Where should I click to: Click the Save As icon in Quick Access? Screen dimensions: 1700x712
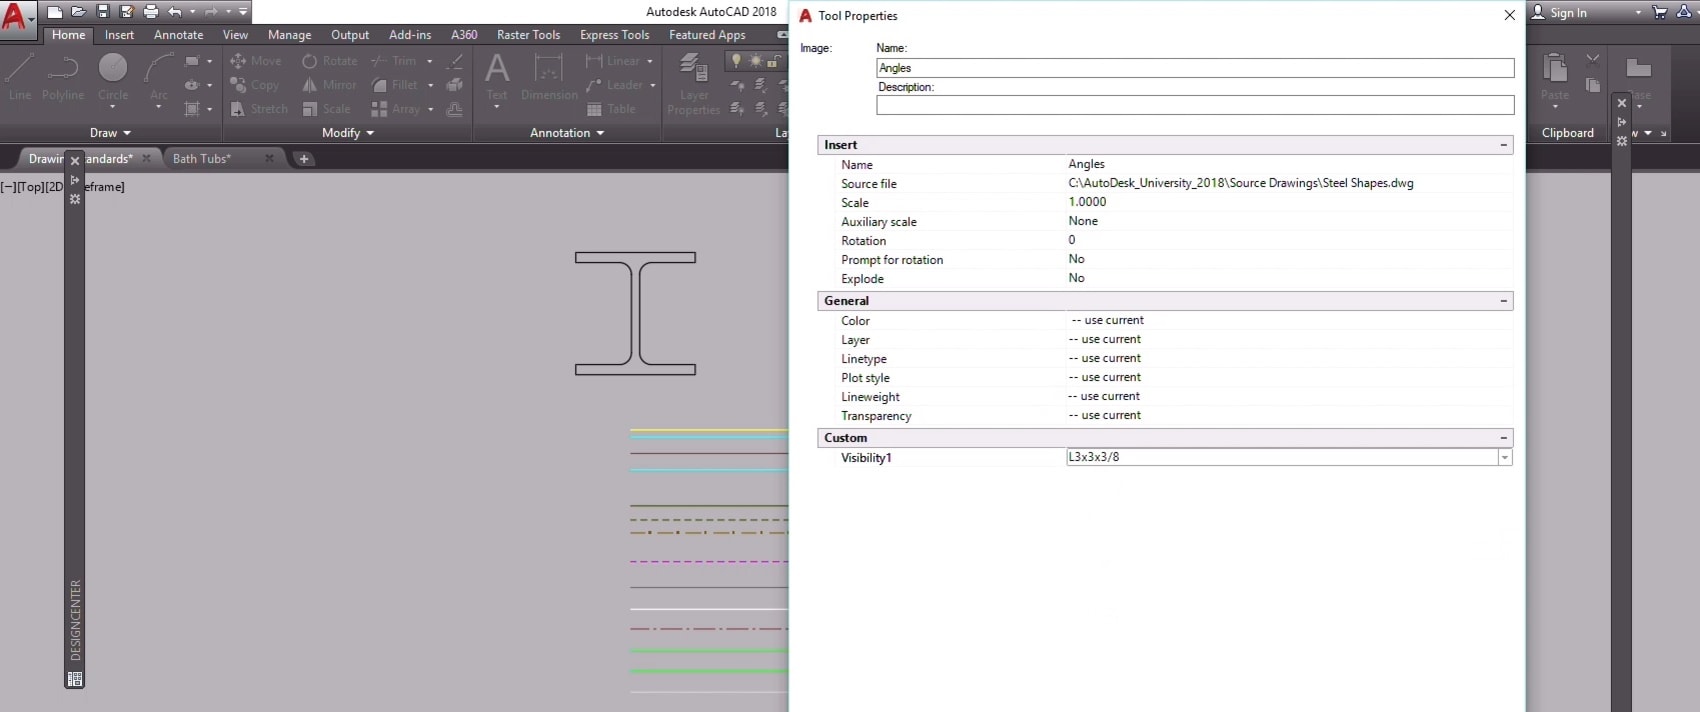(x=126, y=12)
